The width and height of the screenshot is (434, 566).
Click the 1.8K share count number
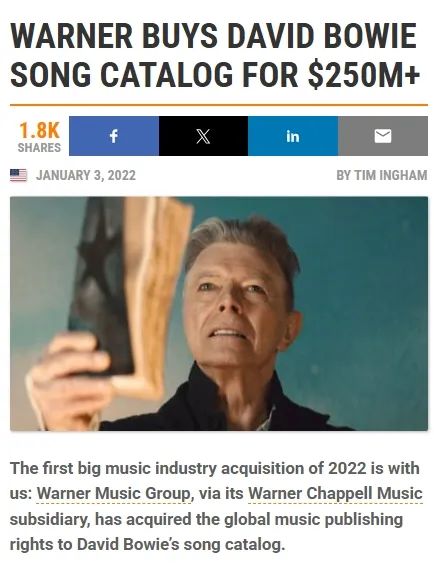[39, 131]
